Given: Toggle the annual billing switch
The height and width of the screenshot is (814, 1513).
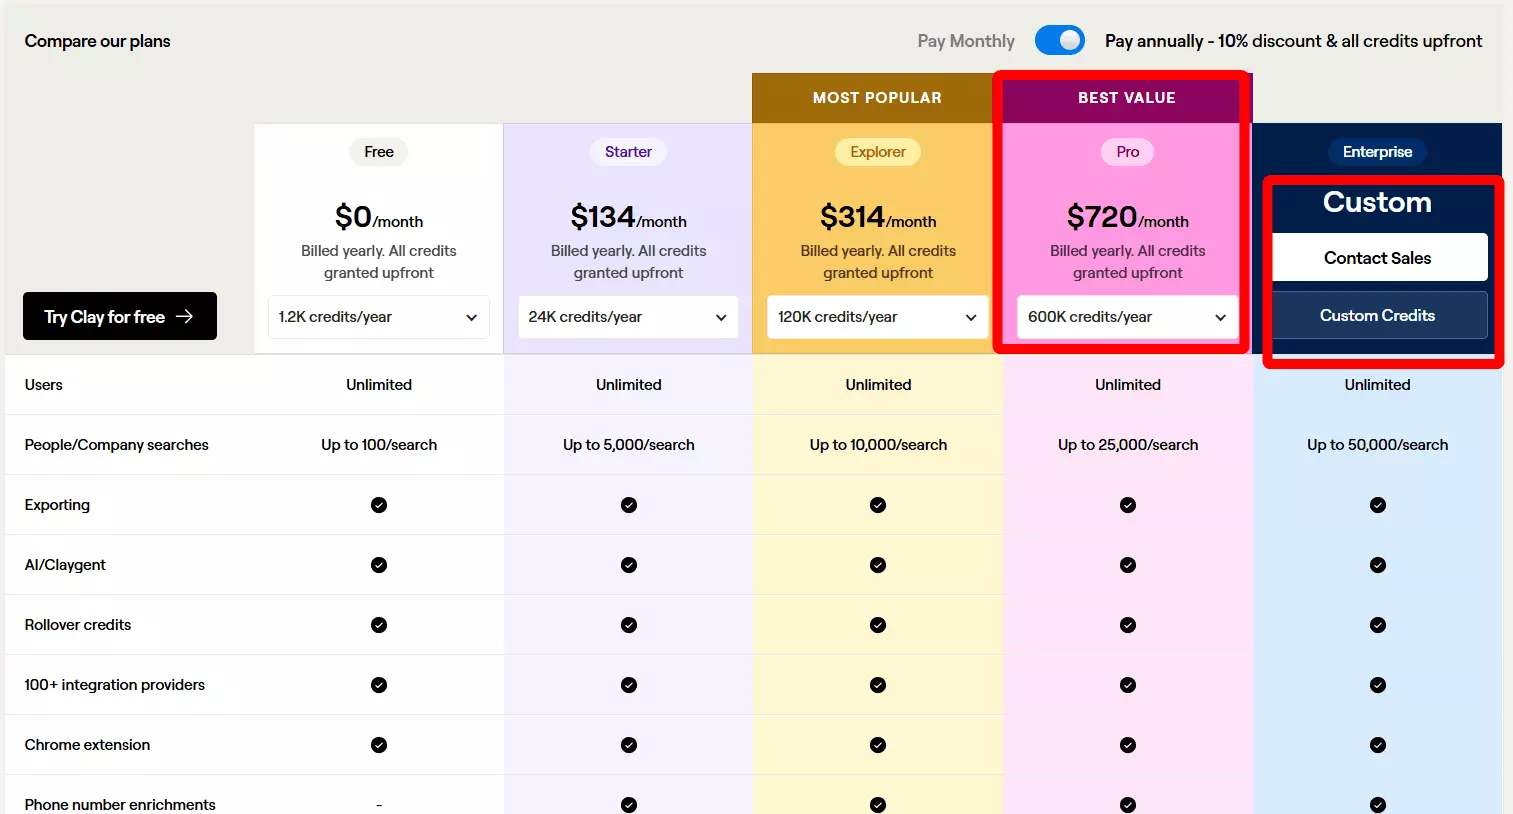Looking at the screenshot, I should coord(1059,40).
